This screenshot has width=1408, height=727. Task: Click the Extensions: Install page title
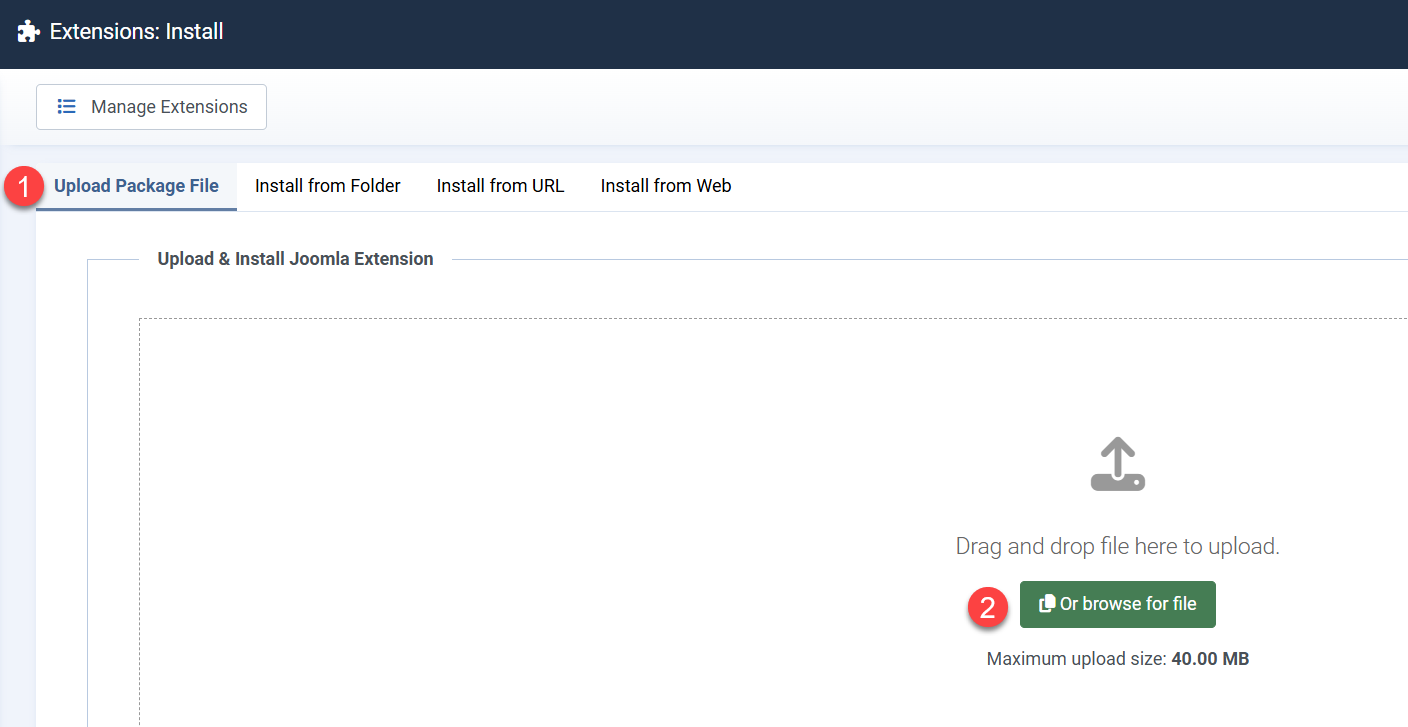coord(136,32)
